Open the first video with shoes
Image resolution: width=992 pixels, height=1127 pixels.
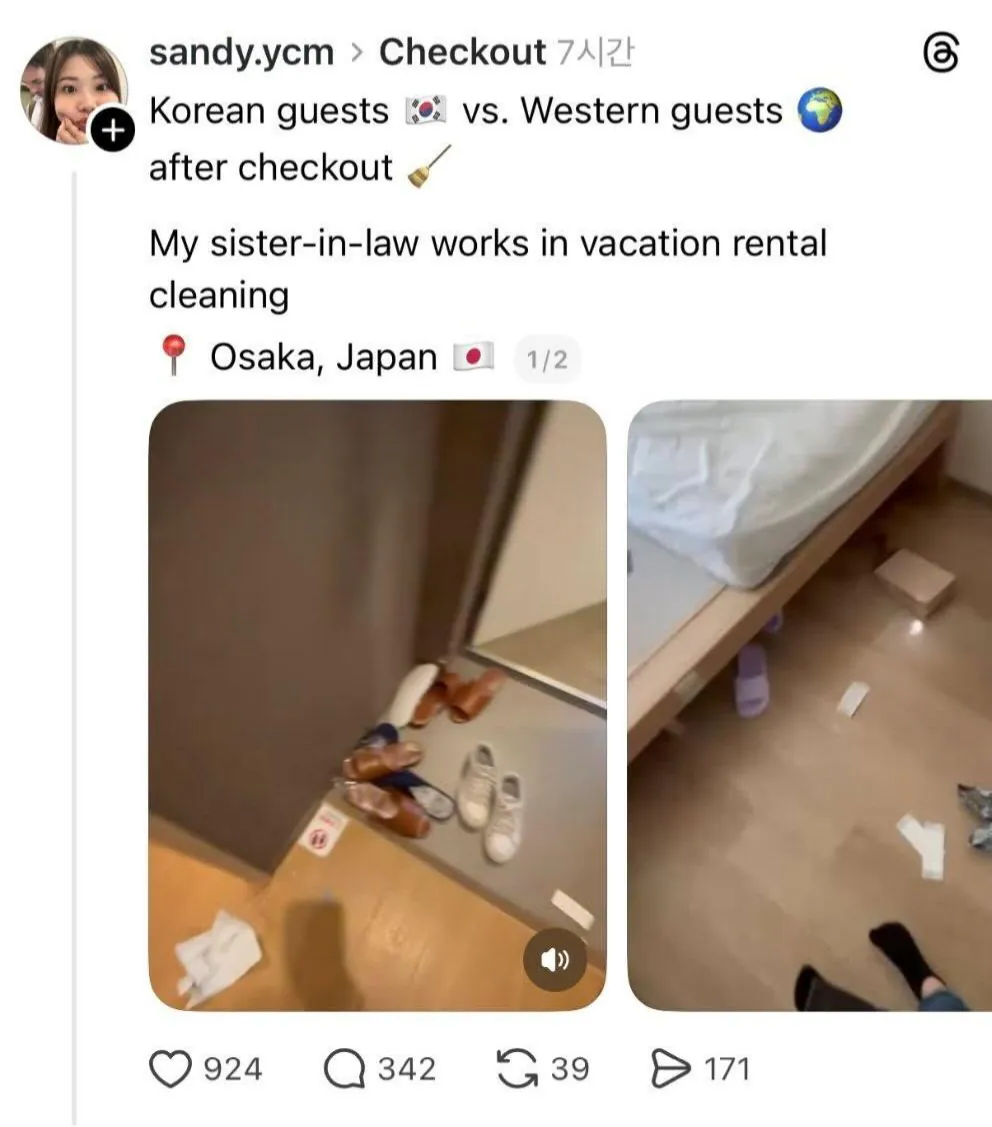click(x=377, y=706)
